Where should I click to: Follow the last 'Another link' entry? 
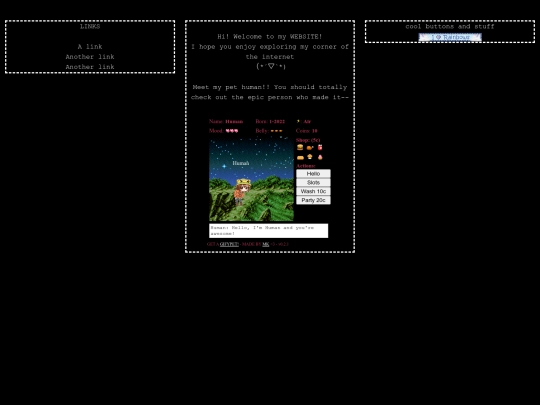90,66
